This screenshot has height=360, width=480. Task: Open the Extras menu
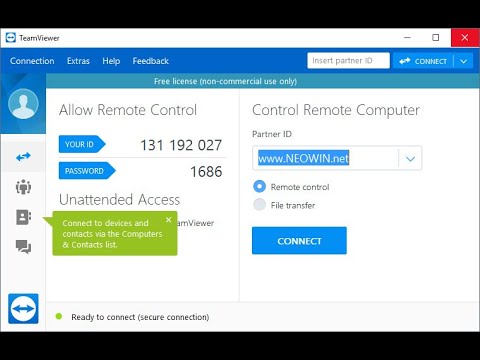(x=78, y=61)
